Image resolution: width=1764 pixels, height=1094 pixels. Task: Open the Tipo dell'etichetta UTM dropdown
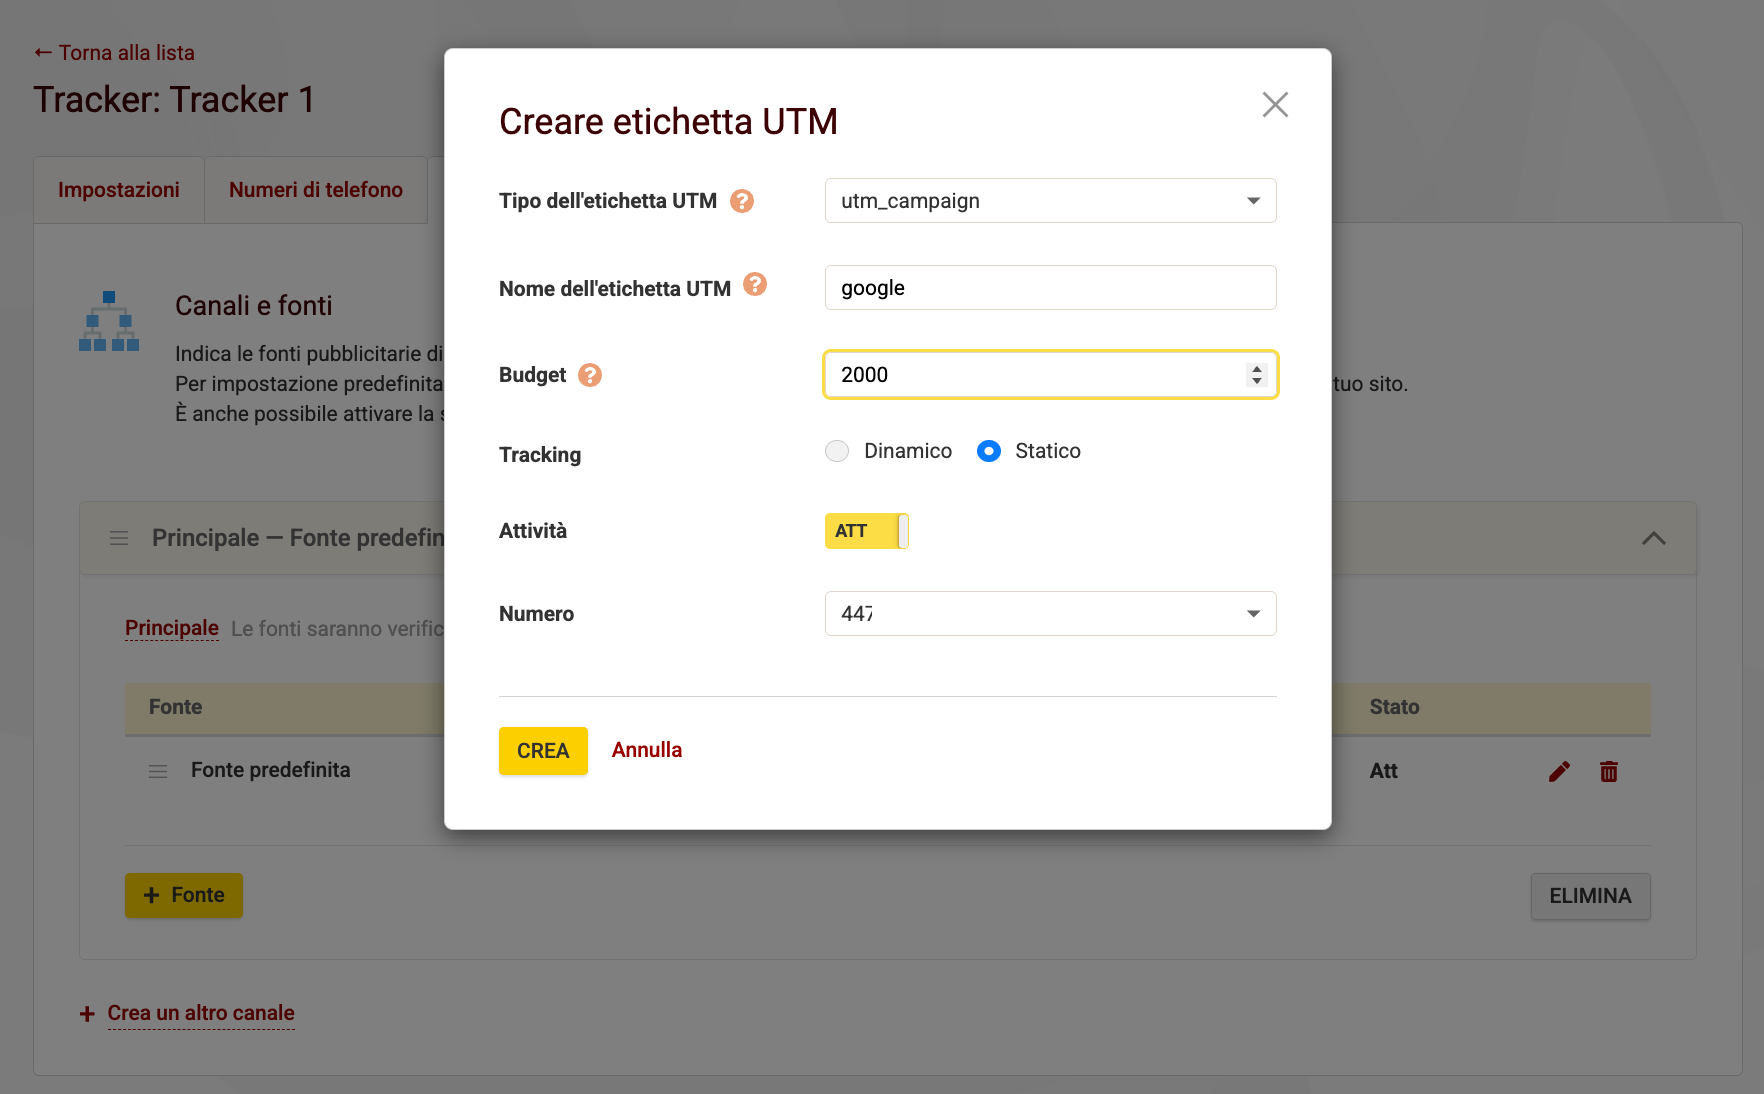tap(1253, 200)
